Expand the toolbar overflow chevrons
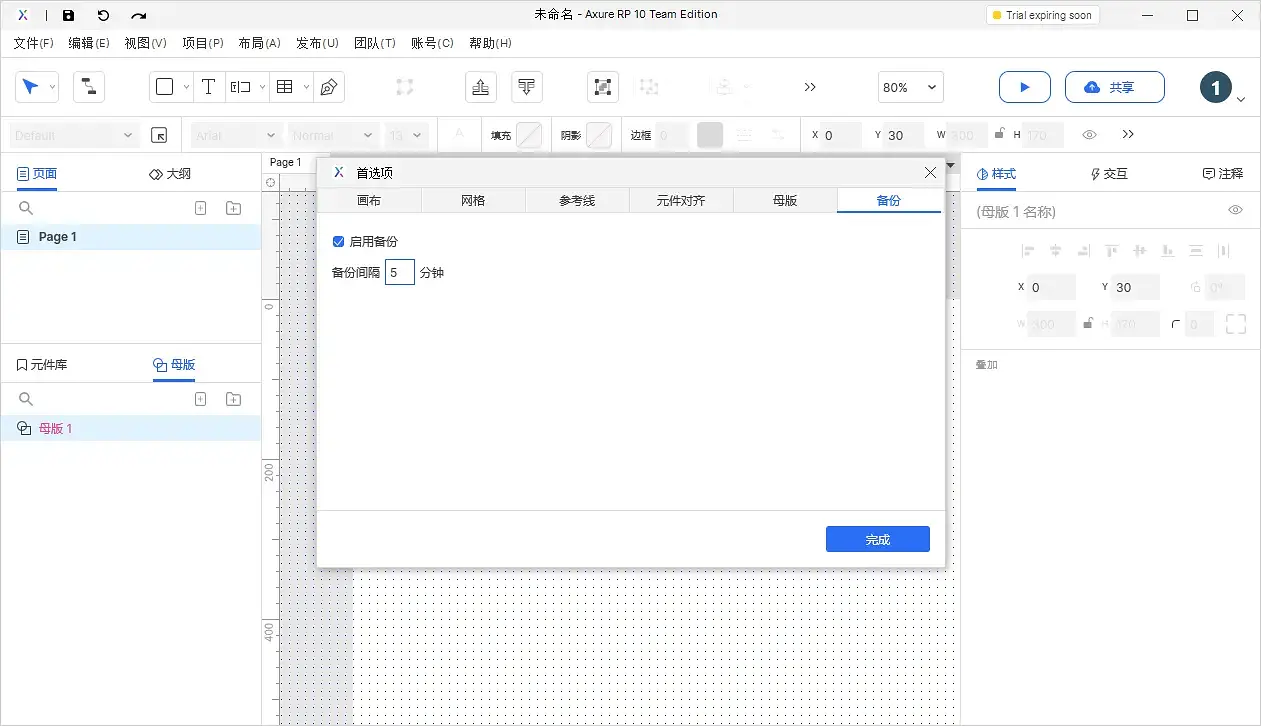 (x=810, y=87)
